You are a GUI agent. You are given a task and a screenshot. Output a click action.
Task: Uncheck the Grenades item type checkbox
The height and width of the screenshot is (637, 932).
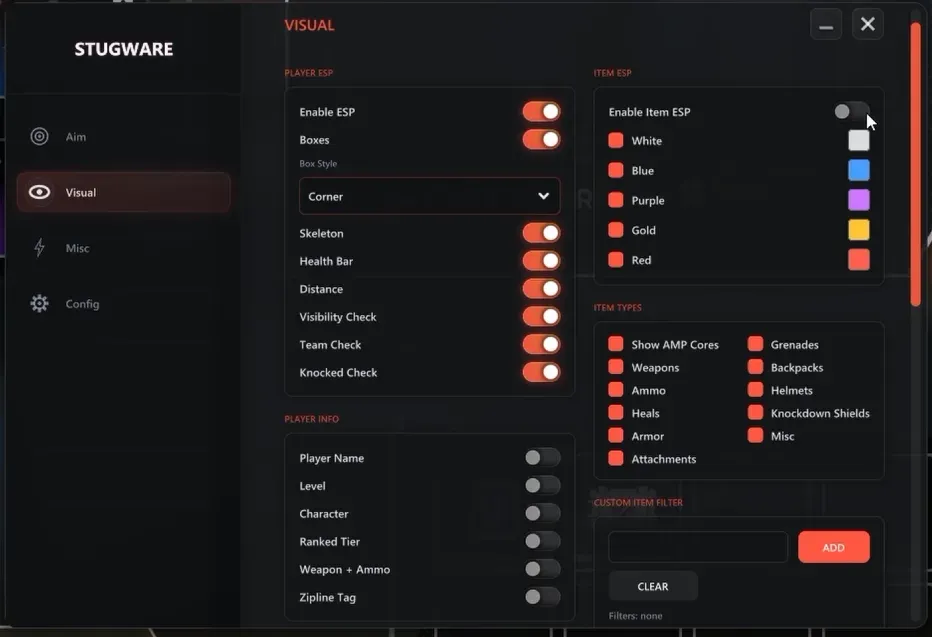click(755, 344)
